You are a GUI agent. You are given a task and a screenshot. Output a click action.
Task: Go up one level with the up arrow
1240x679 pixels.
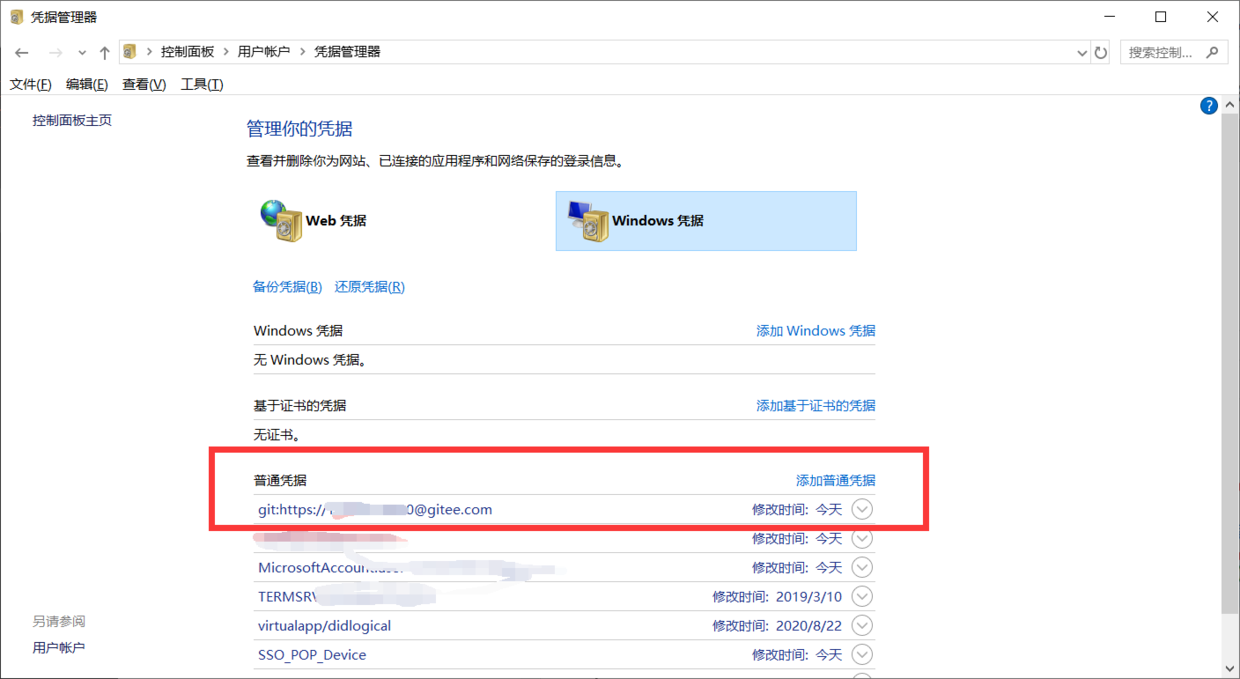[x=104, y=53]
